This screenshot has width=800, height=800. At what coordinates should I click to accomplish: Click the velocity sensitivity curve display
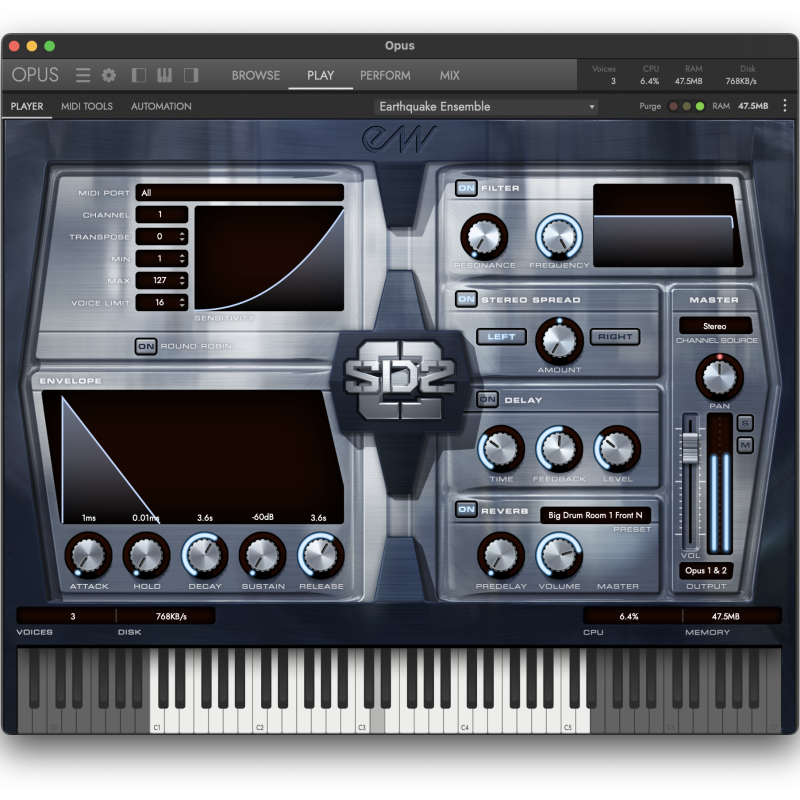coord(269,259)
